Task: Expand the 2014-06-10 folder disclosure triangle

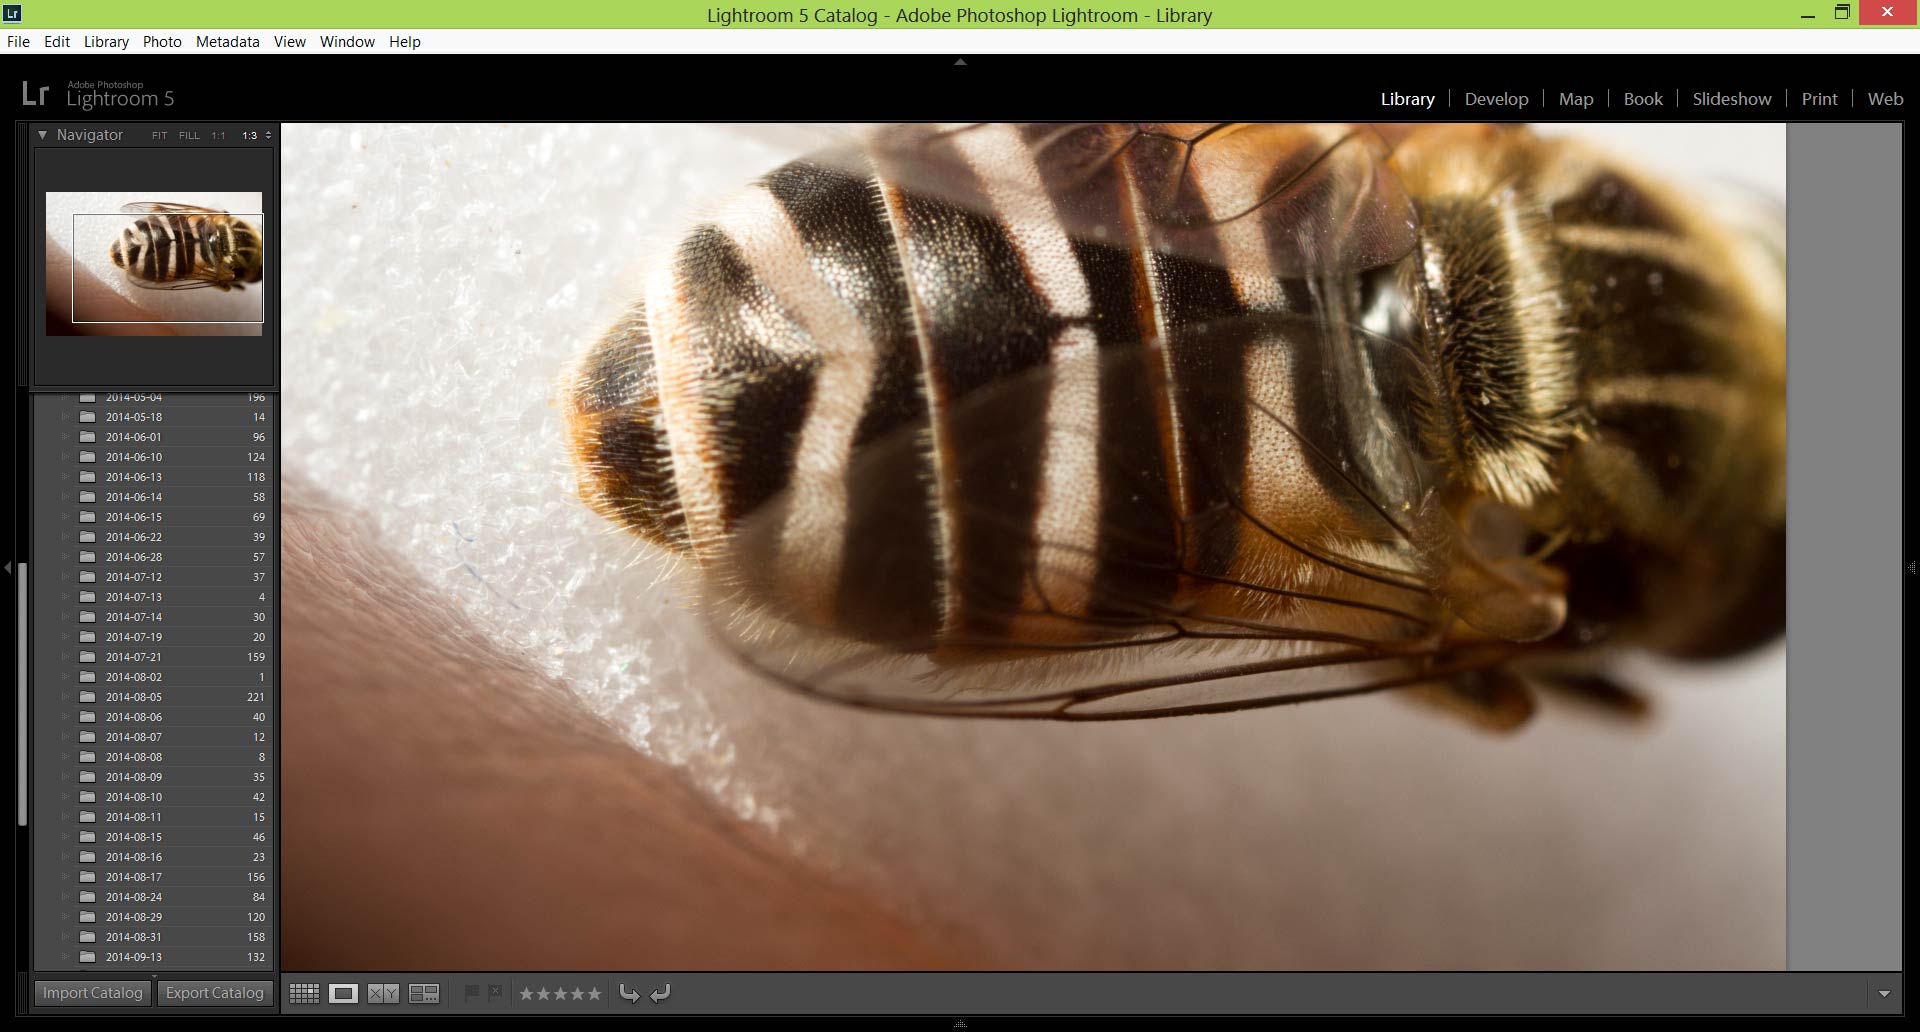Action: (67, 457)
